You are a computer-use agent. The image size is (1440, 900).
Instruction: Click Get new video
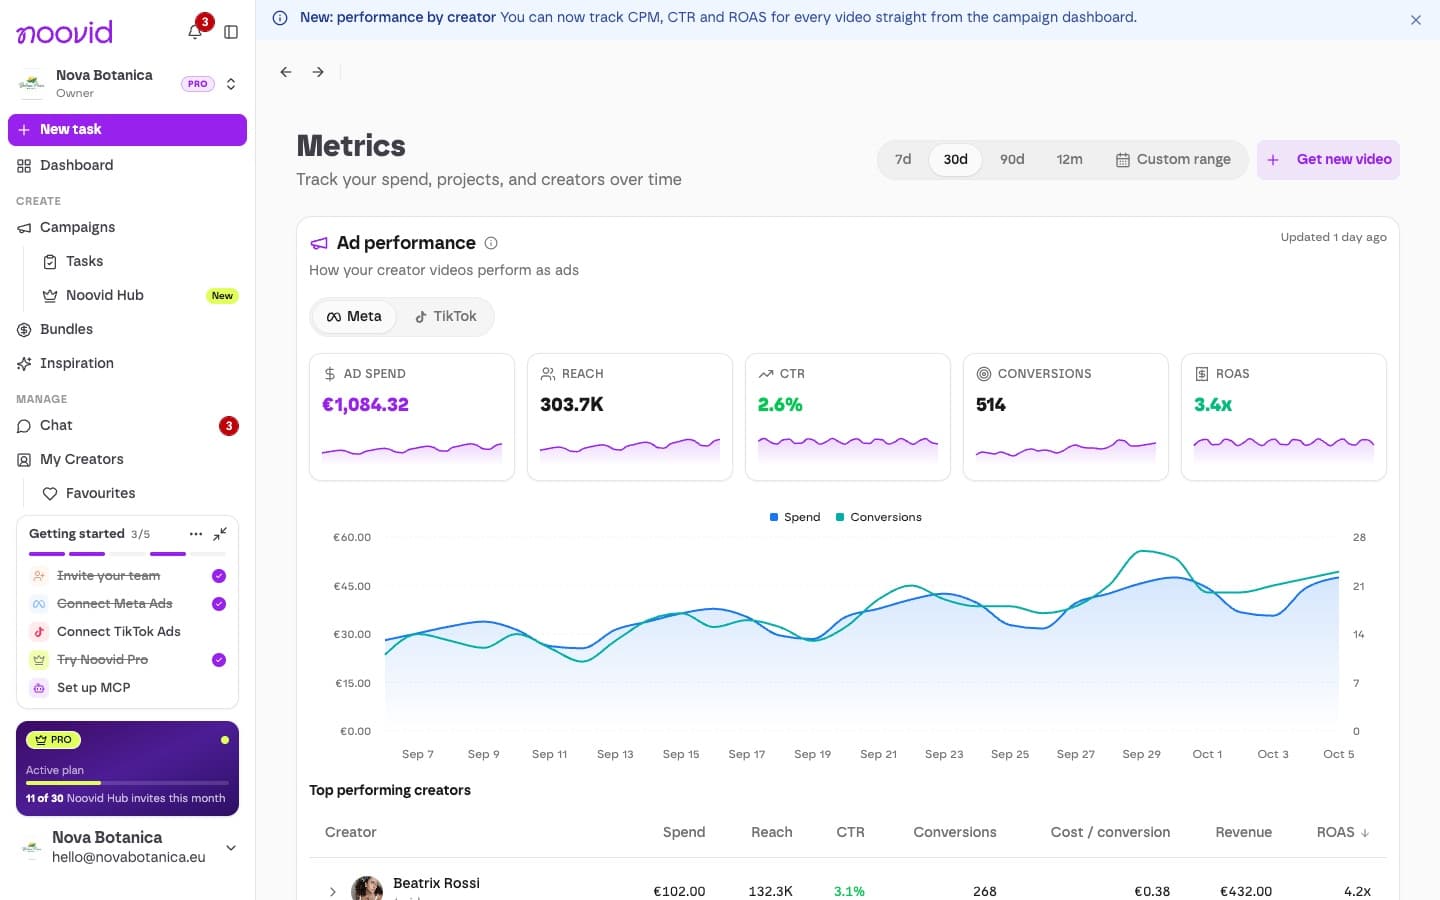click(1328, 160)
